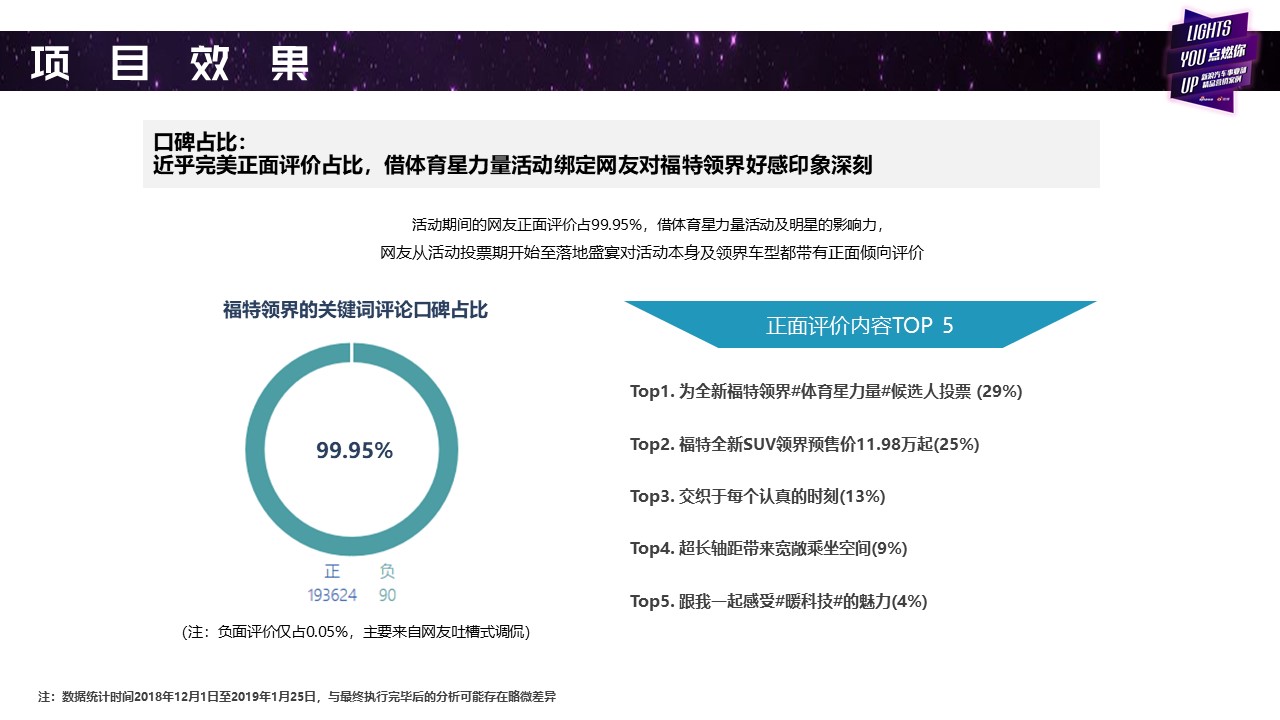Click the footer note about 数据统计时间
Viewport: 1280px width, 720px height.
coord(297,697)
